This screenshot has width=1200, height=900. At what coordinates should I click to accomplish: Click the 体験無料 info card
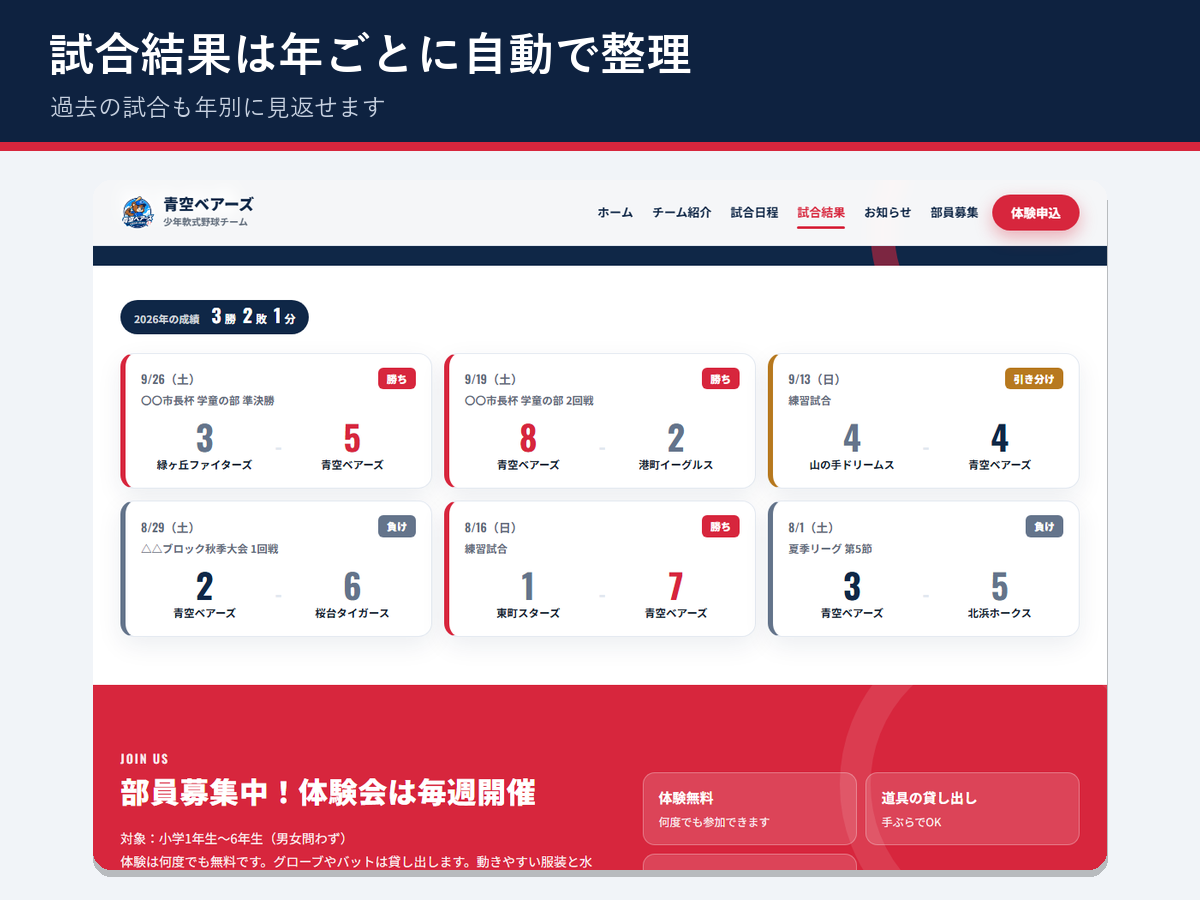tap(750, 809)
